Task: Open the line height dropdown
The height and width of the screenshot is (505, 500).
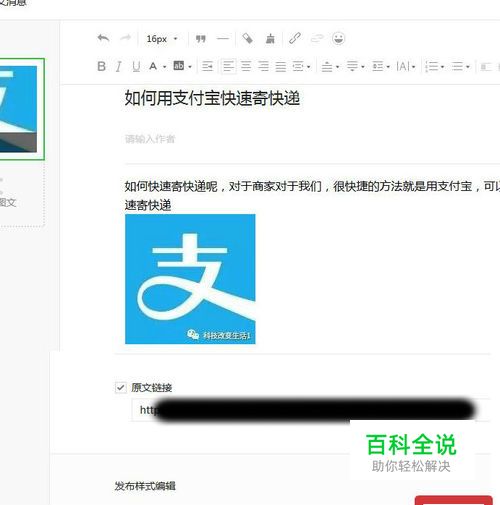Action: [381, 66]
